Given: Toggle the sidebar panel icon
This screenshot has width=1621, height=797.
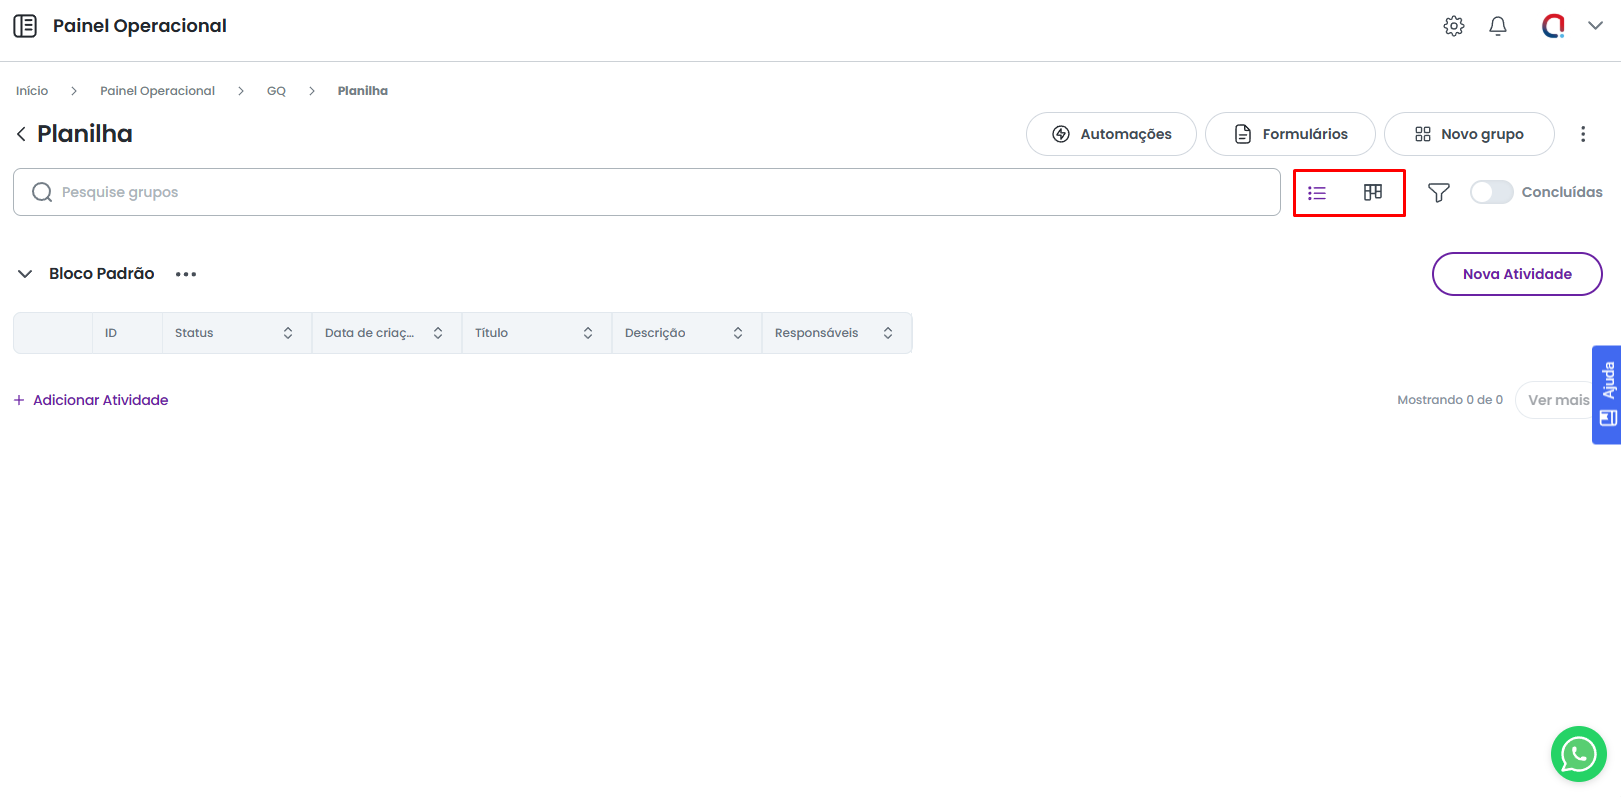Looking at the screenshot, I should coord(25,26).
